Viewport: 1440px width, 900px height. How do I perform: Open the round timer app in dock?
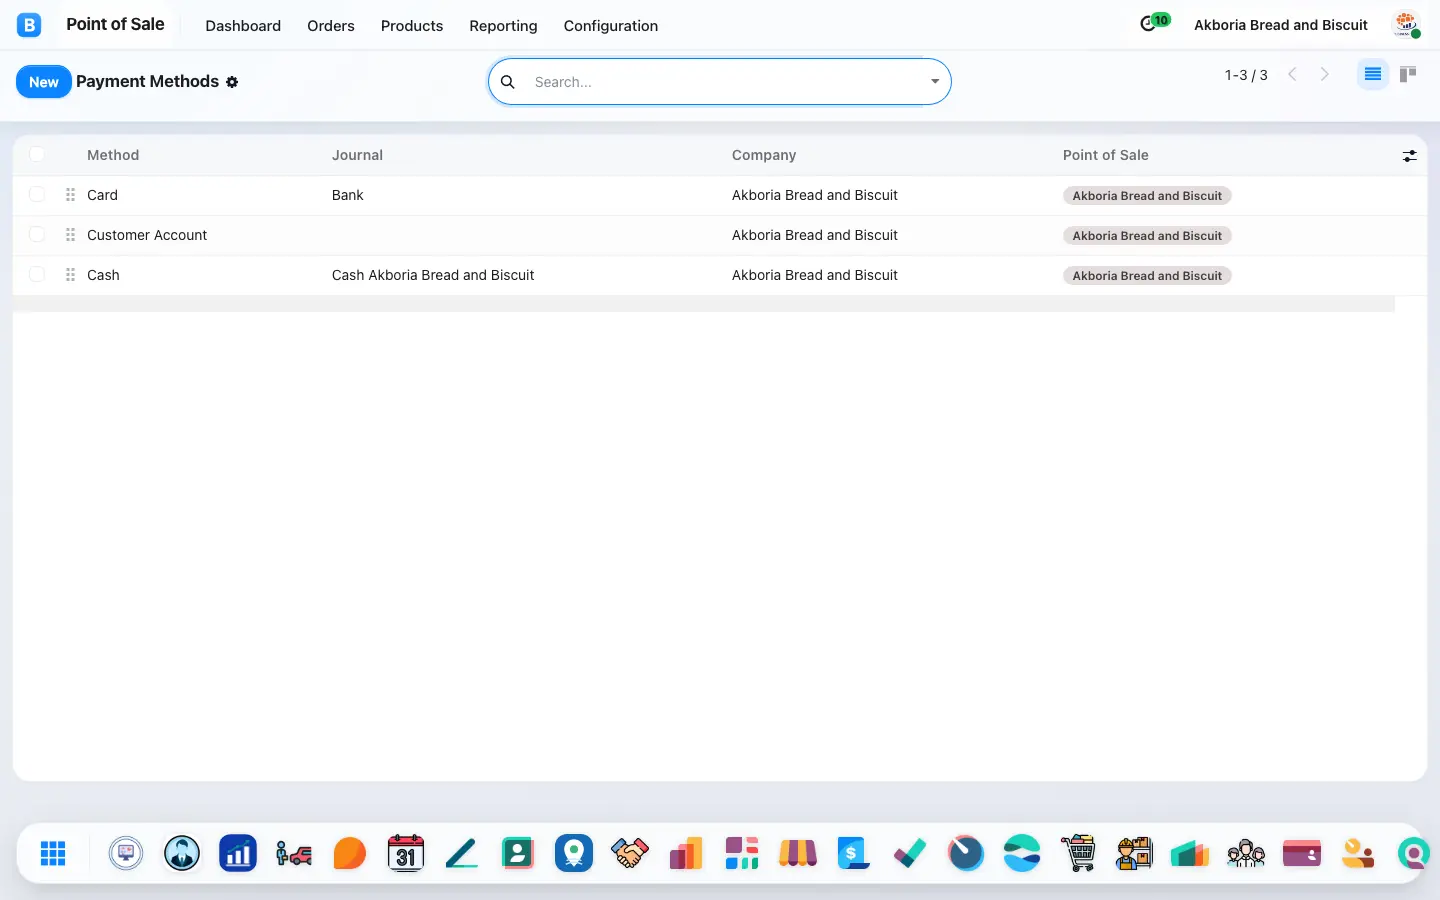tap(966, 853)
